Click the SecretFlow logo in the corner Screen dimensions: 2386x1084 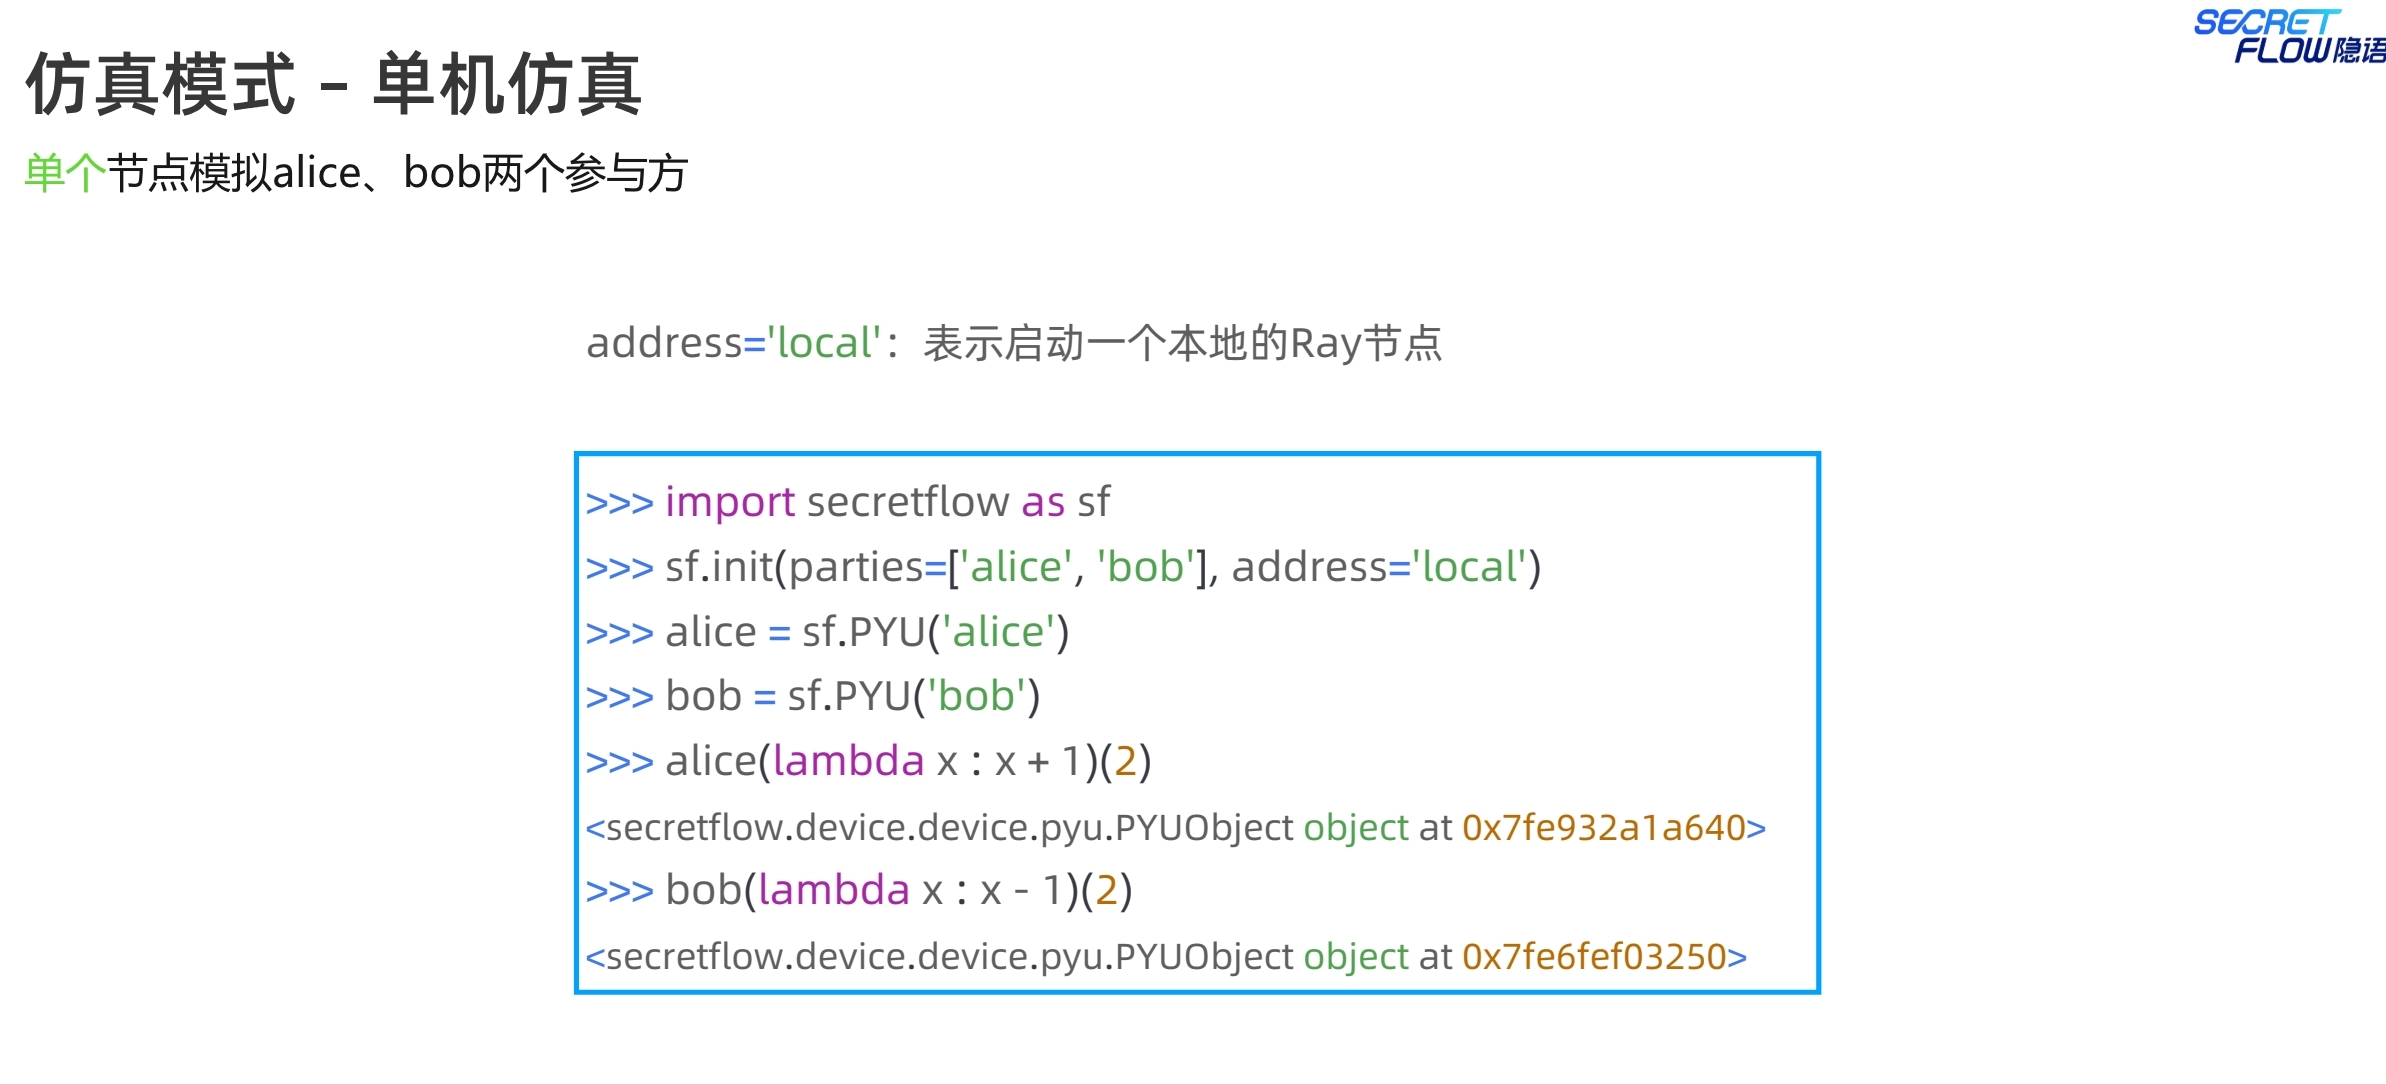coord(2288,37)
